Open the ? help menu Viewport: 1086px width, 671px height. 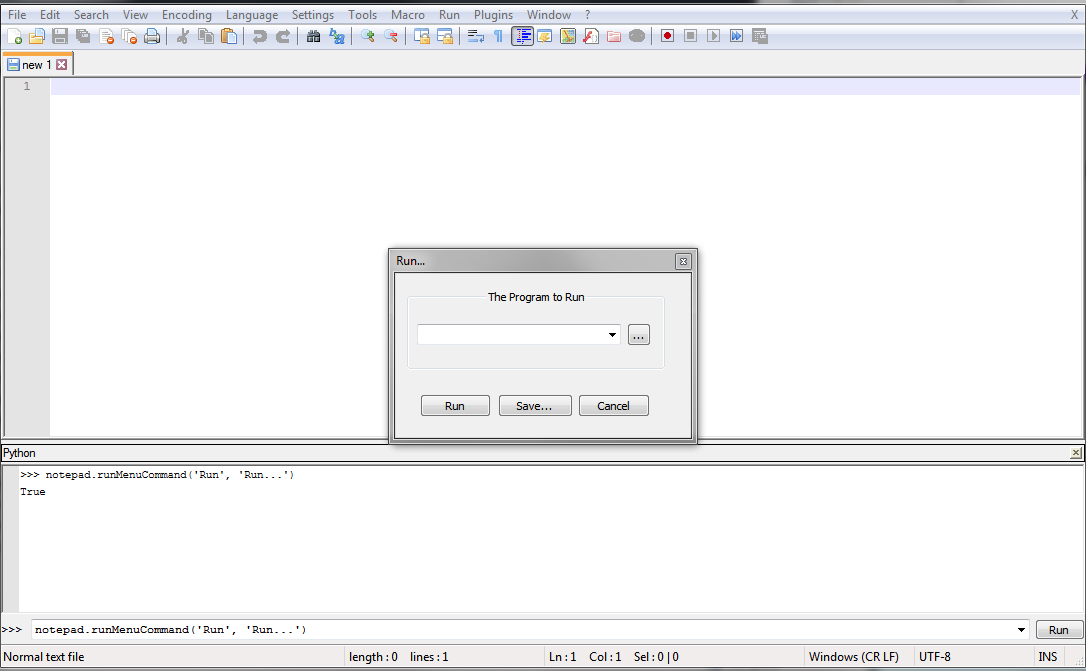point(587,15)
